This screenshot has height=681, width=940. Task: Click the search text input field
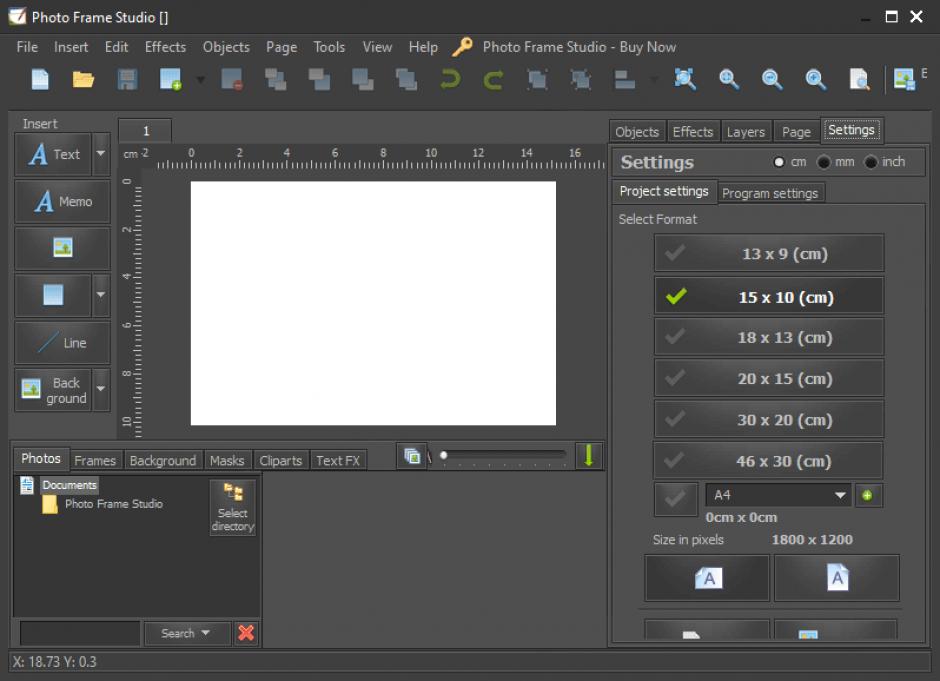(x=80, y=633)
